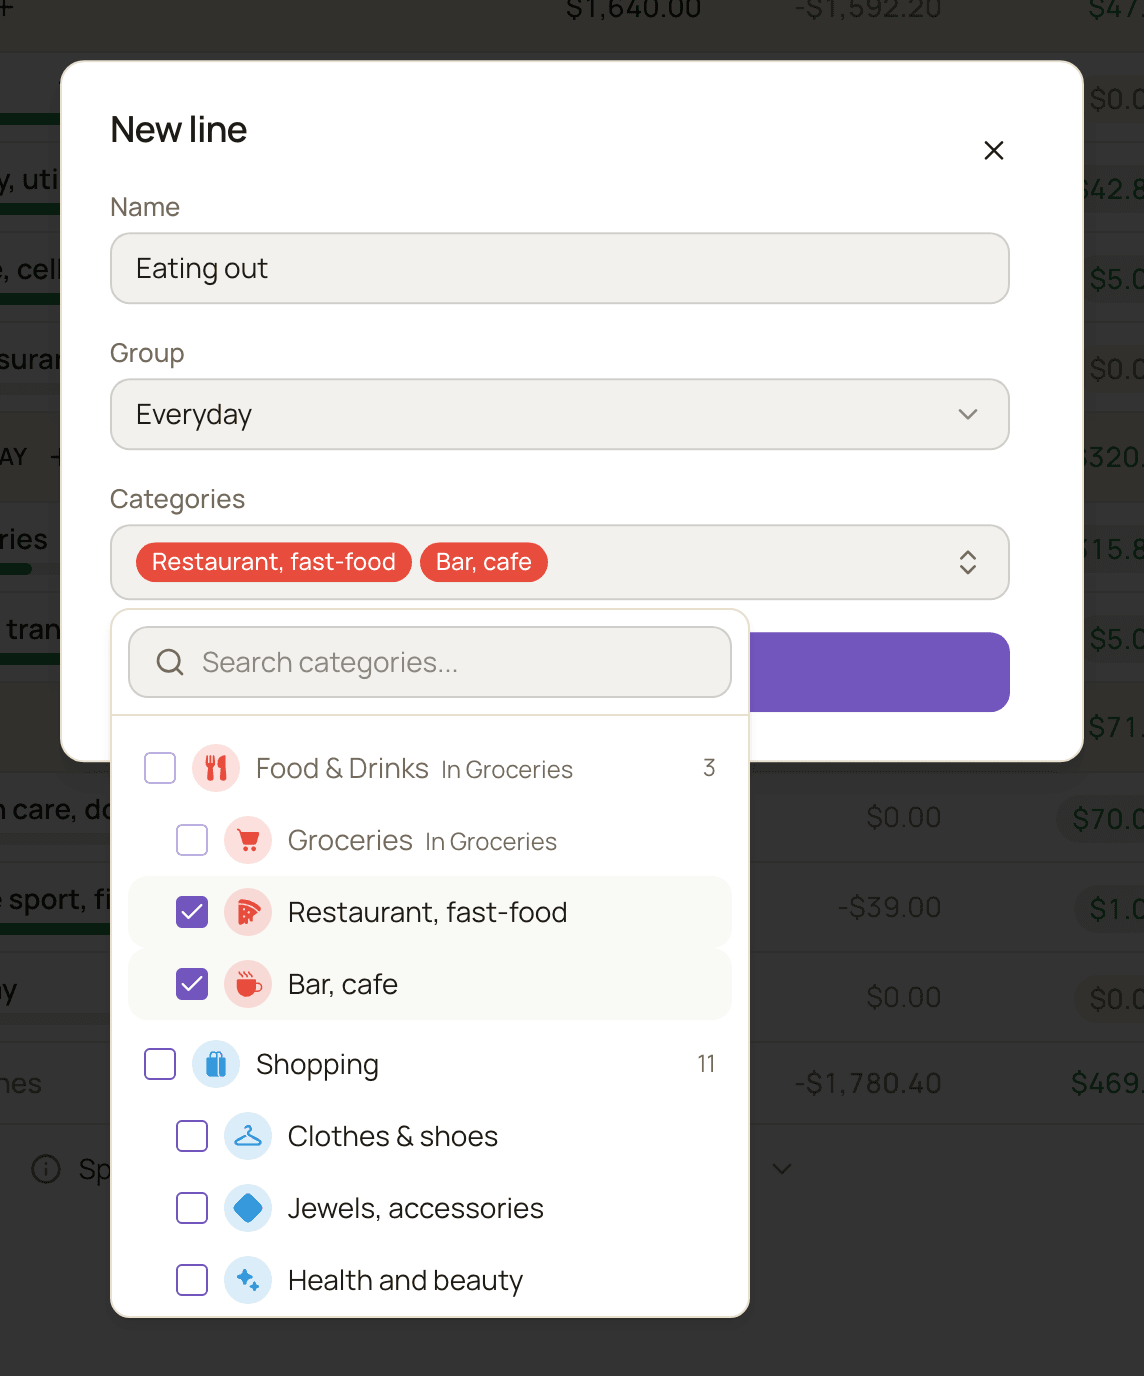The height and width of the screenshot is (1376, 1144).
Task: Click the Food & Drinks count 3
Action: tap(709, 768)
